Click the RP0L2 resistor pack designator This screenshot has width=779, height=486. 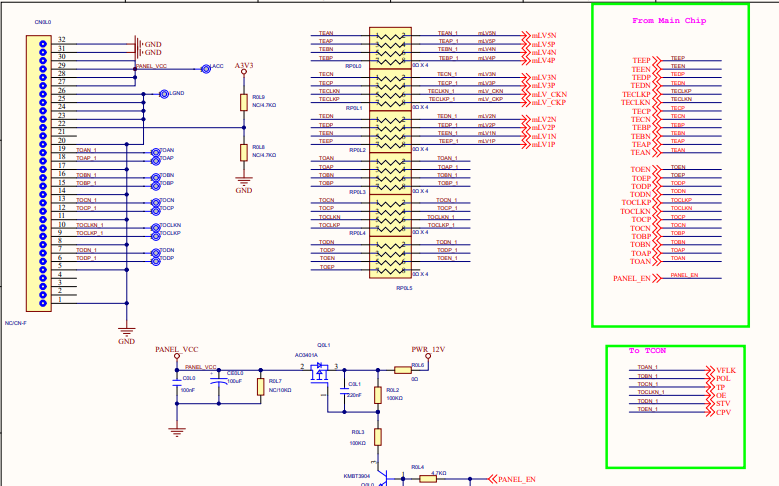point(357,150)
